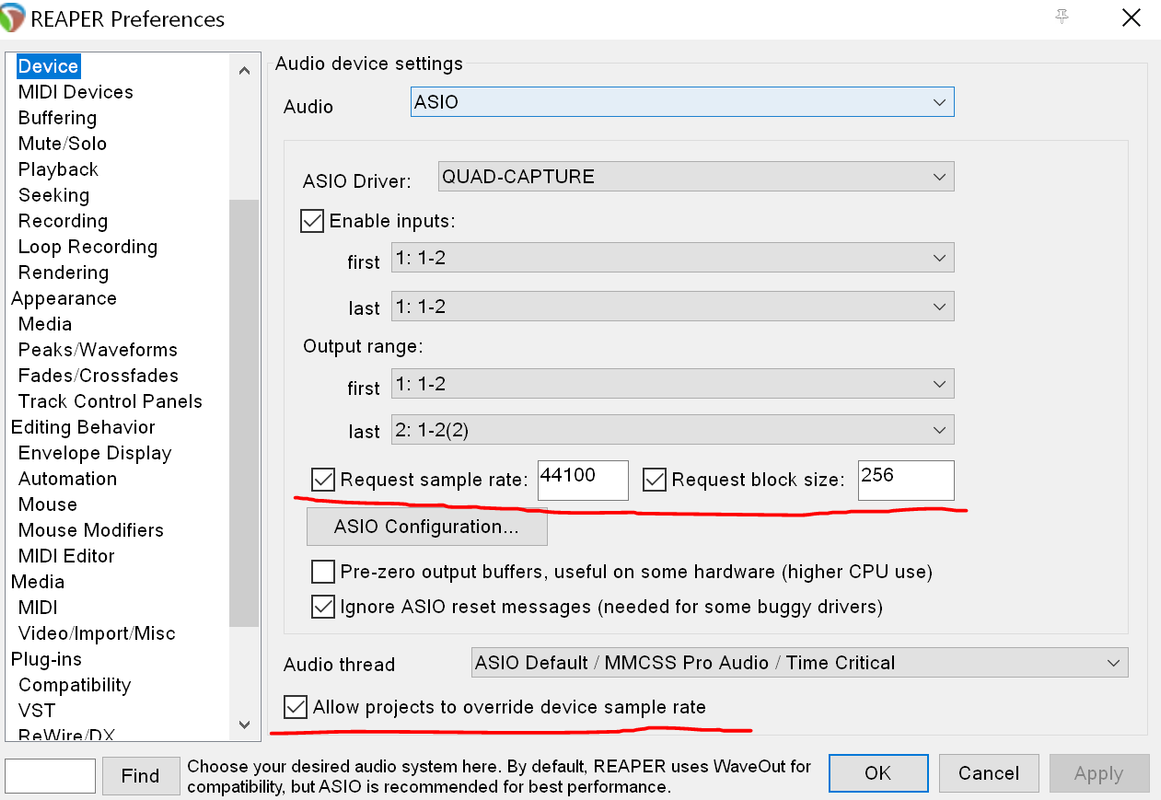Image resolution: width=1161 pixels, height=800 pixels.
Task: Select the Editing Behavior category
Action: pos(83,427)
